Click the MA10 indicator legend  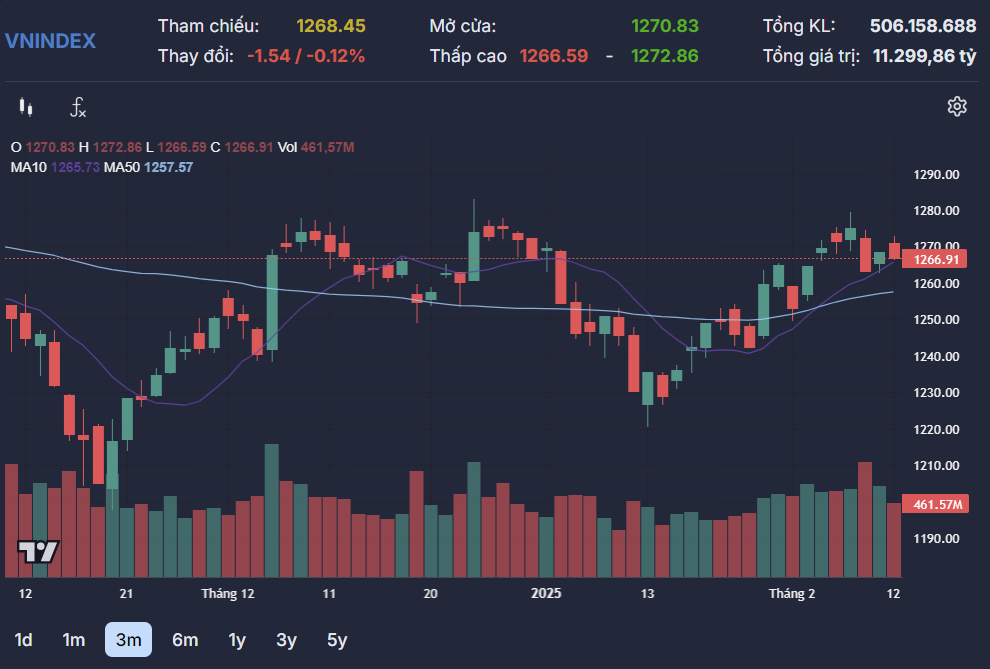55,167
